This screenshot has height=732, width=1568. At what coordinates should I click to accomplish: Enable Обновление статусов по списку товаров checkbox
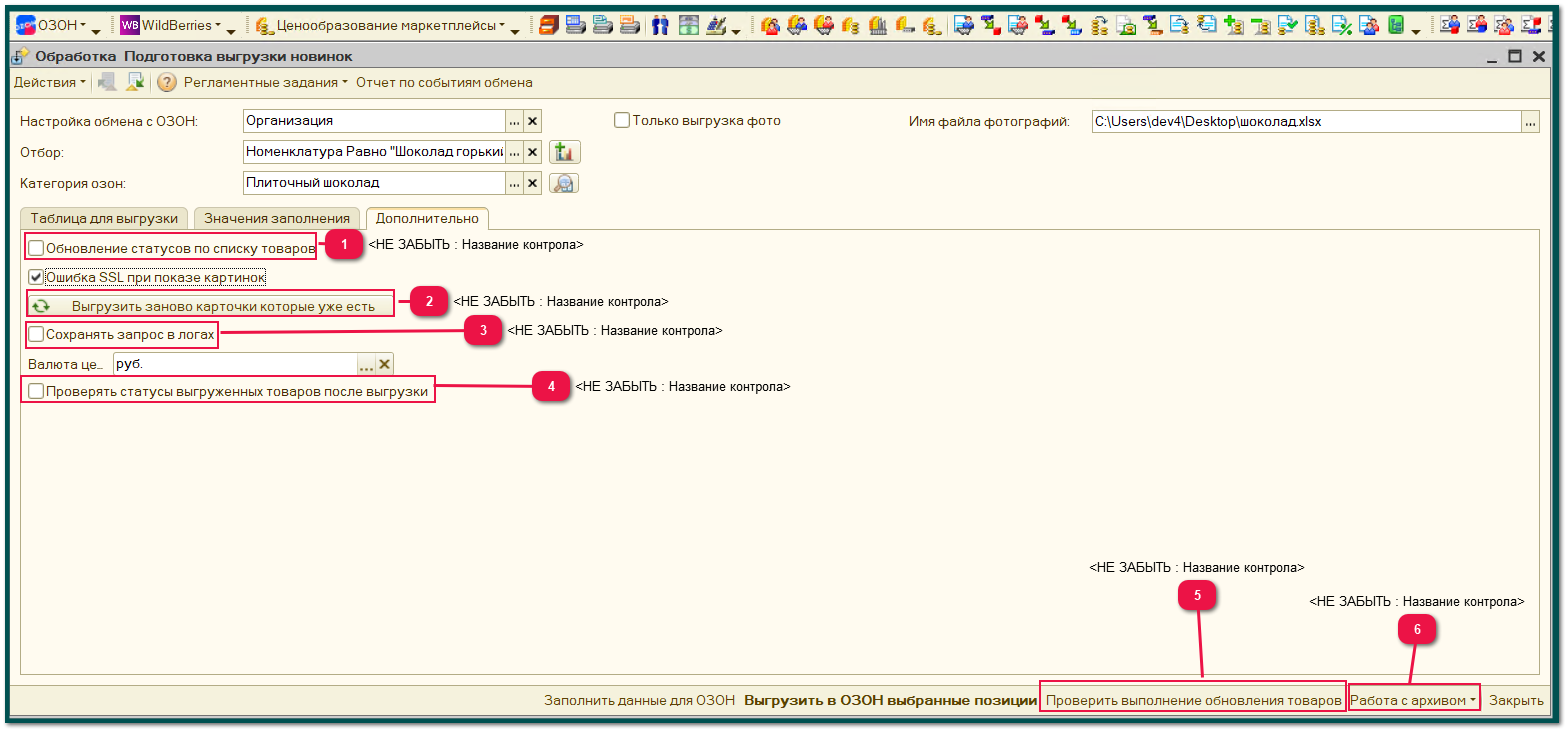(x=36, y=247)
